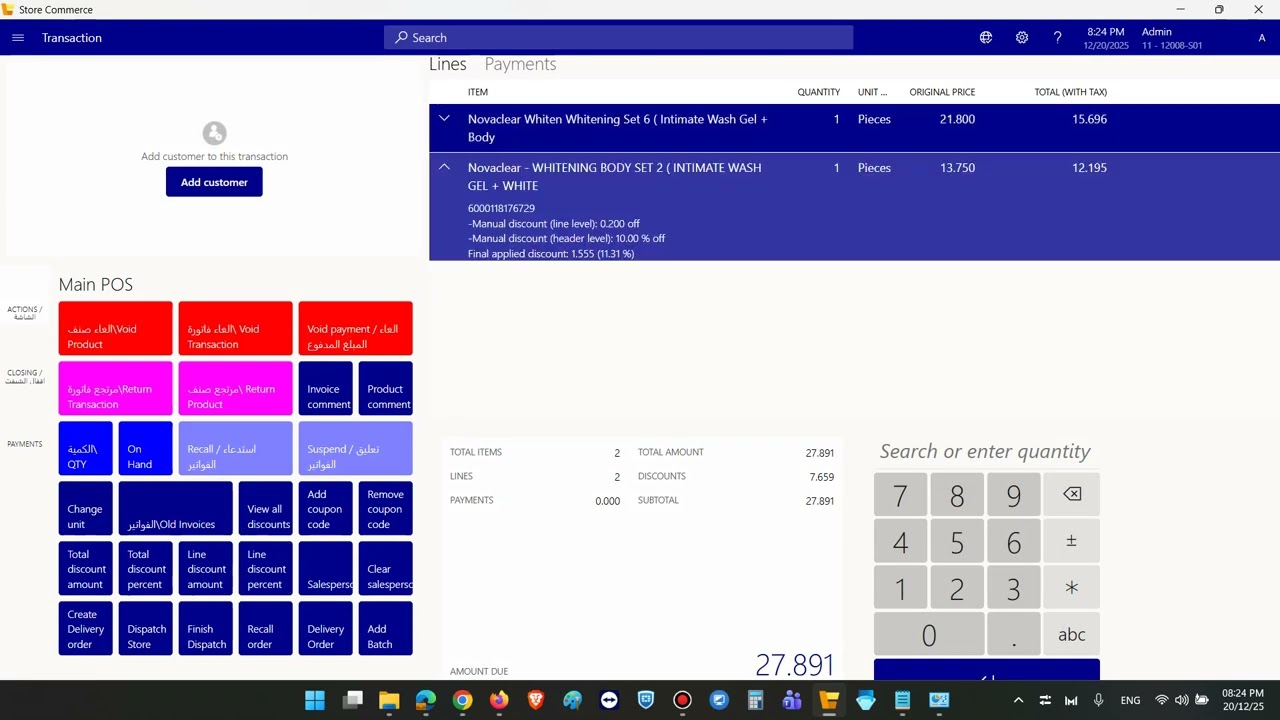This screenshot has height=720, width=1280.
Task: Click the Void Transaction button
Action: coord(235,329)
